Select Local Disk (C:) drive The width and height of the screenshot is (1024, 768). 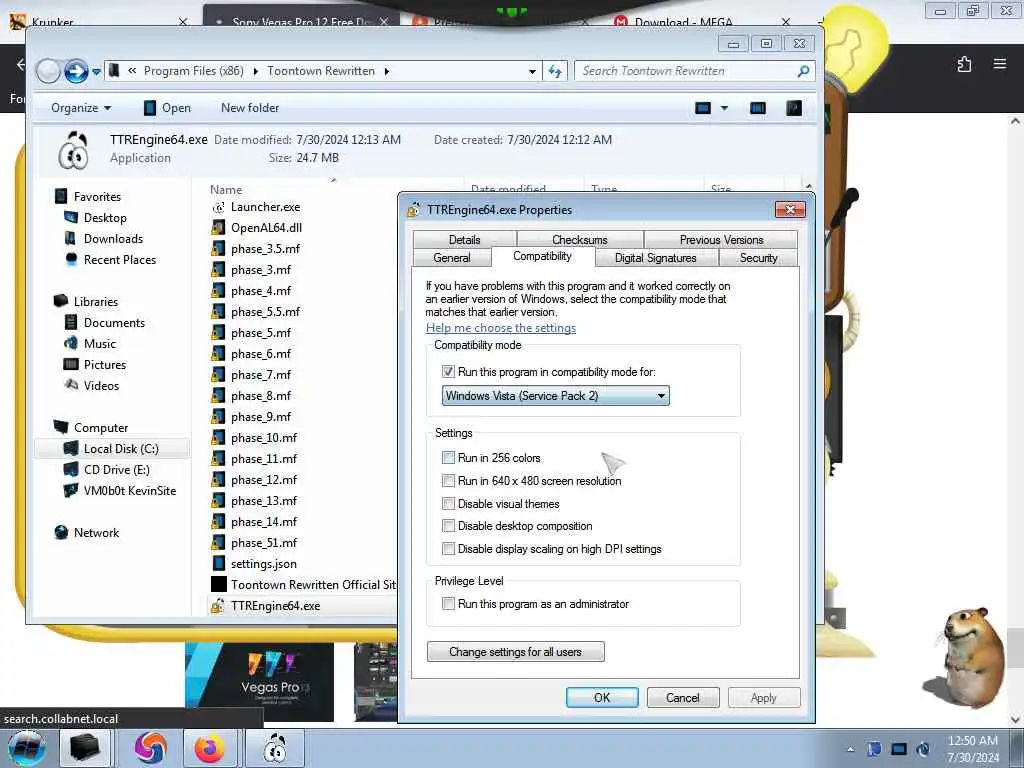coord(111,449)
